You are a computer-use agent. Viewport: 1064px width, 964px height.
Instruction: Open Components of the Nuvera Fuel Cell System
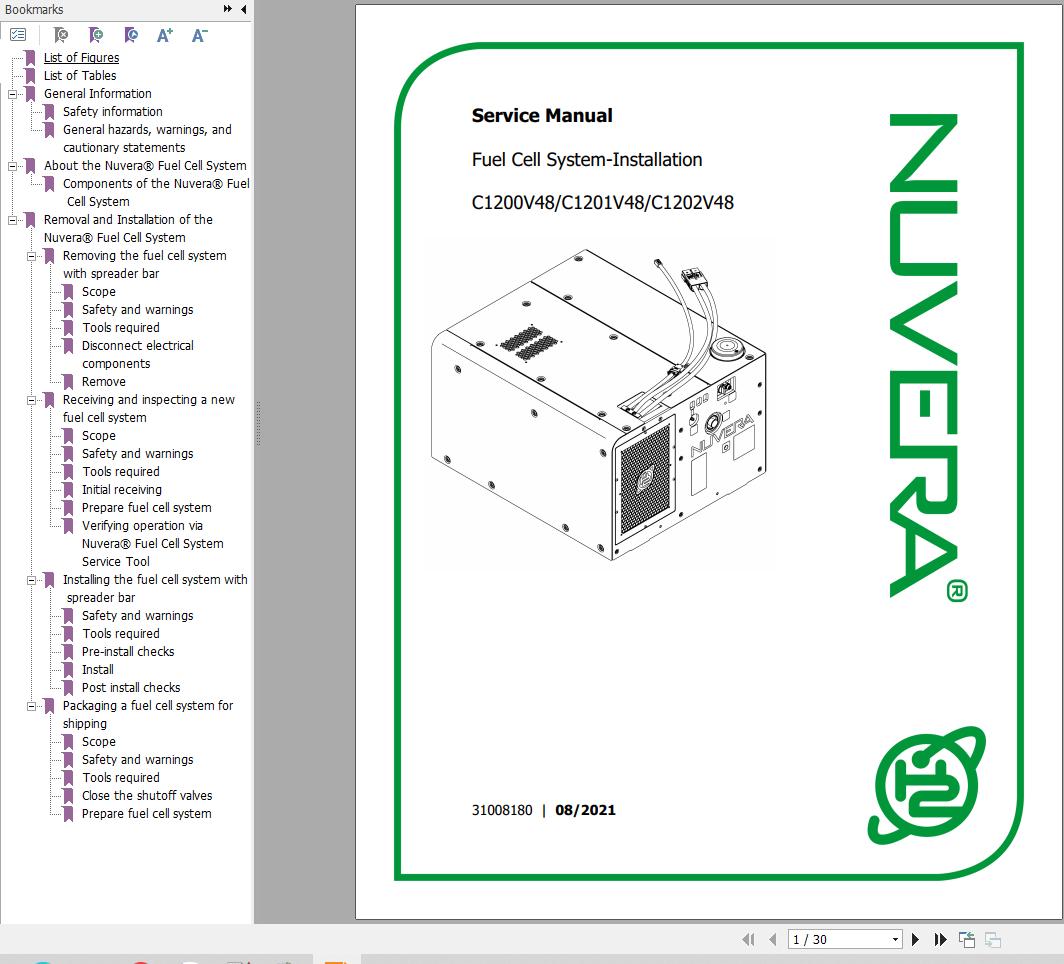[x=156, y=192]
